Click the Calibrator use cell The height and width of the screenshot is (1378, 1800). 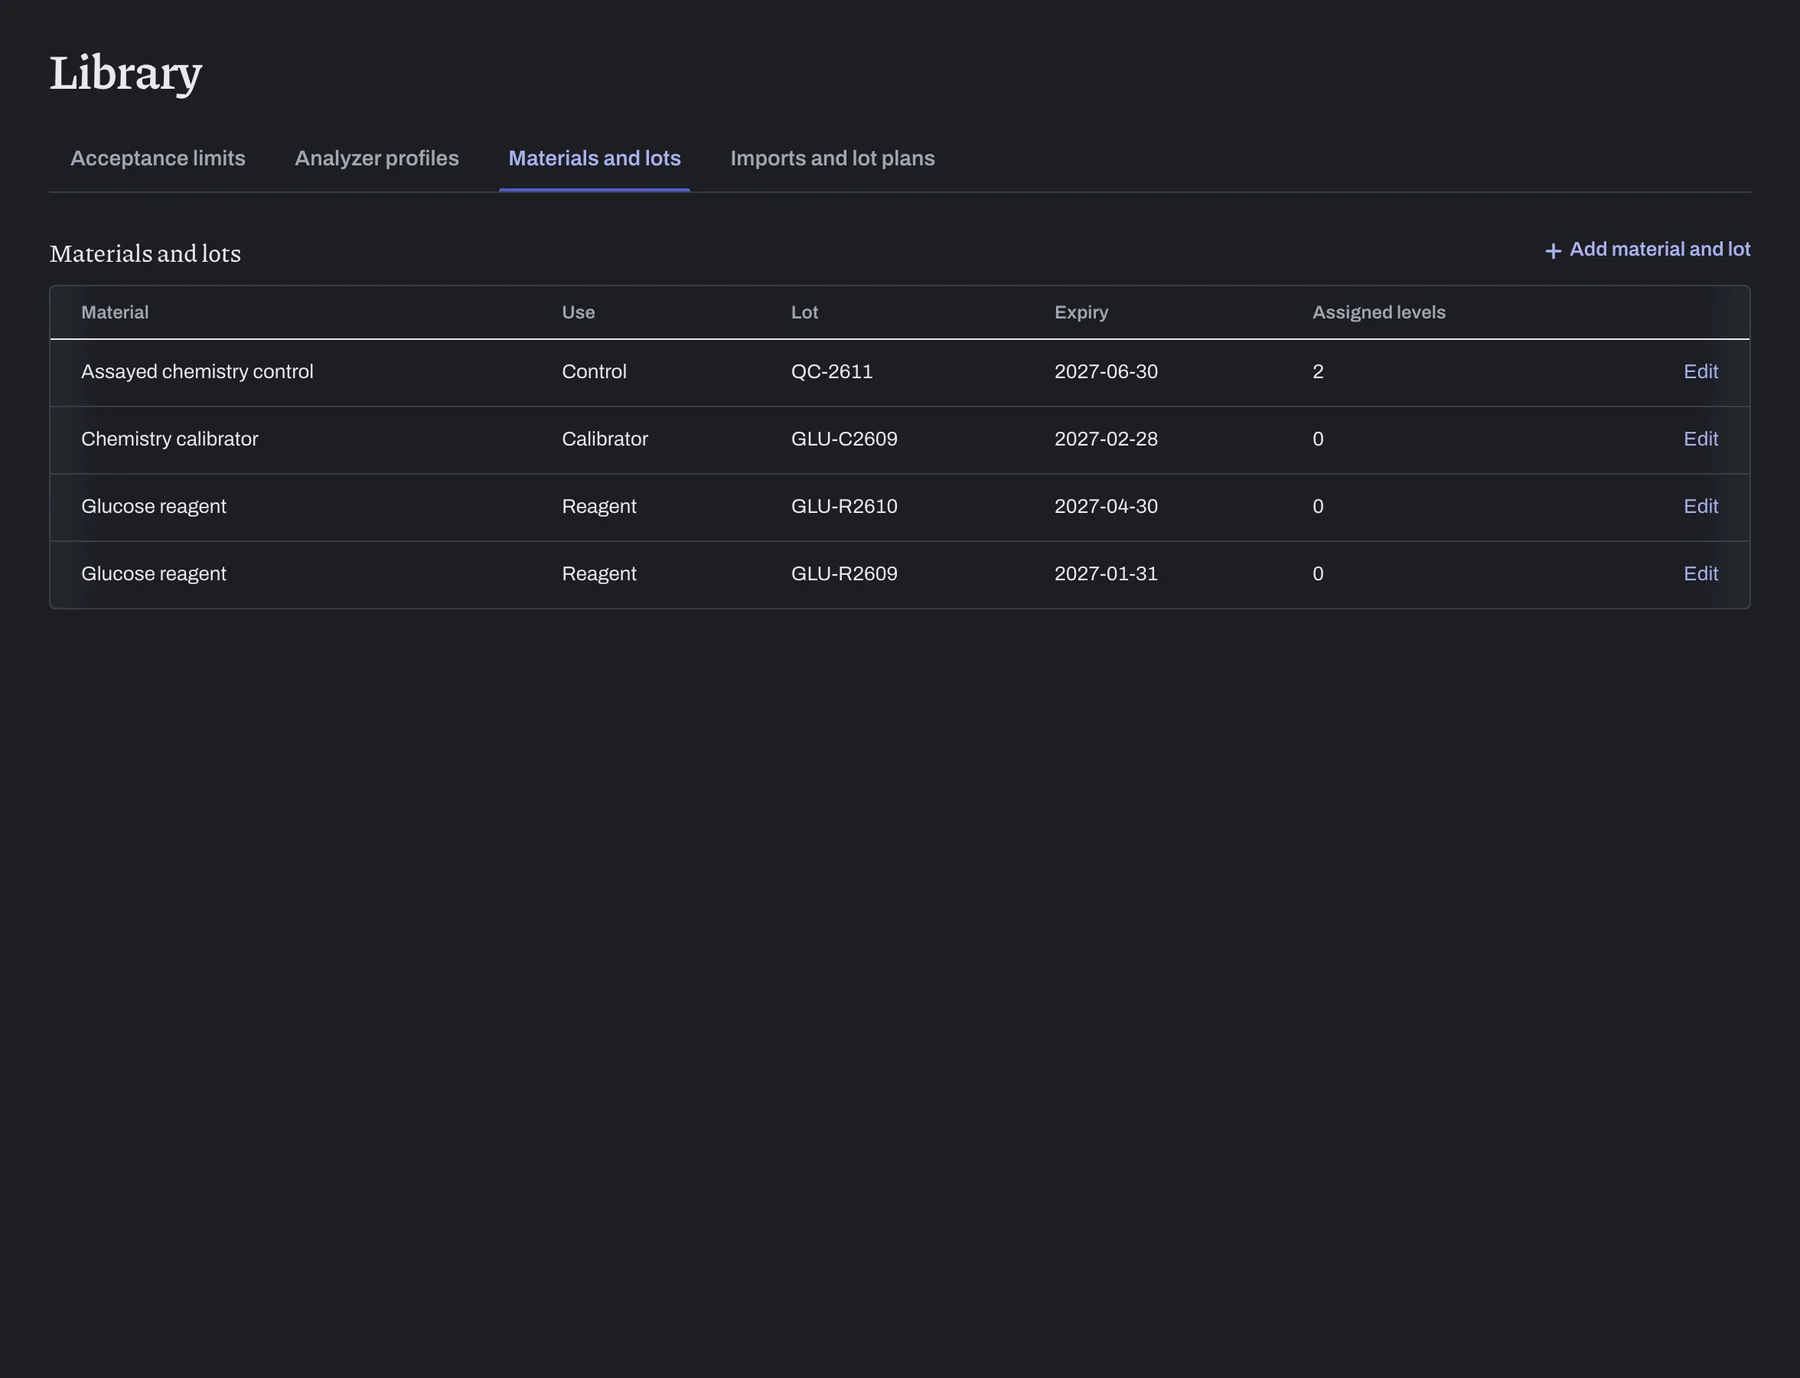[x=605, y=439]
